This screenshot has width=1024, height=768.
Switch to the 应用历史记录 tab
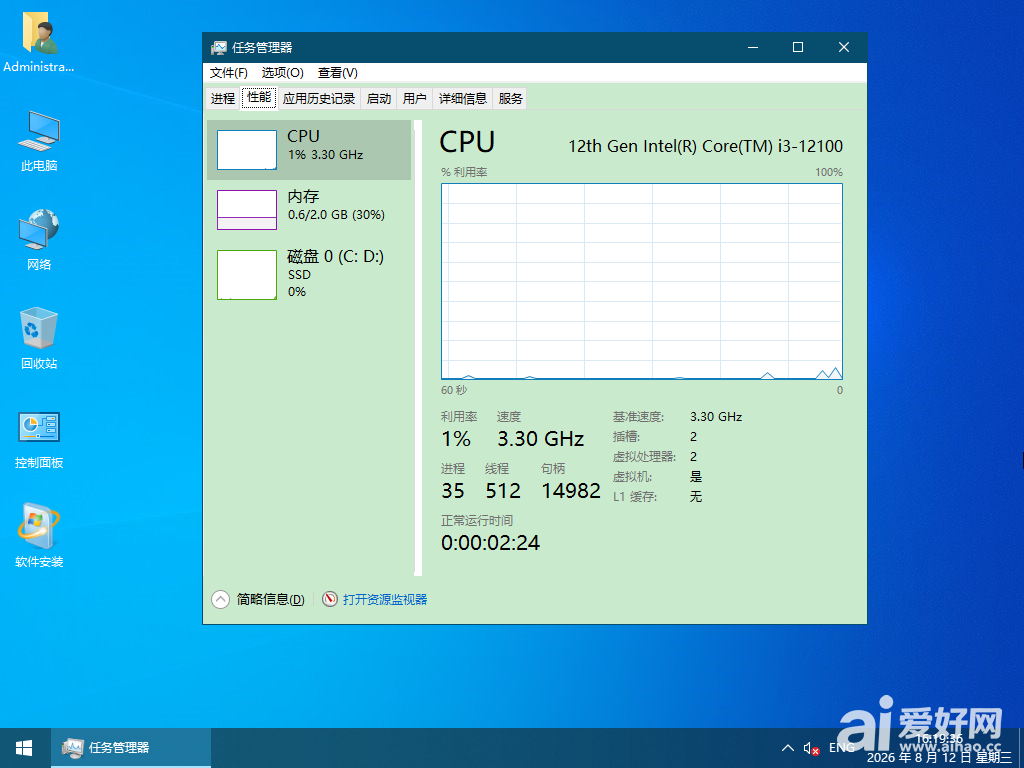(319, 99)
